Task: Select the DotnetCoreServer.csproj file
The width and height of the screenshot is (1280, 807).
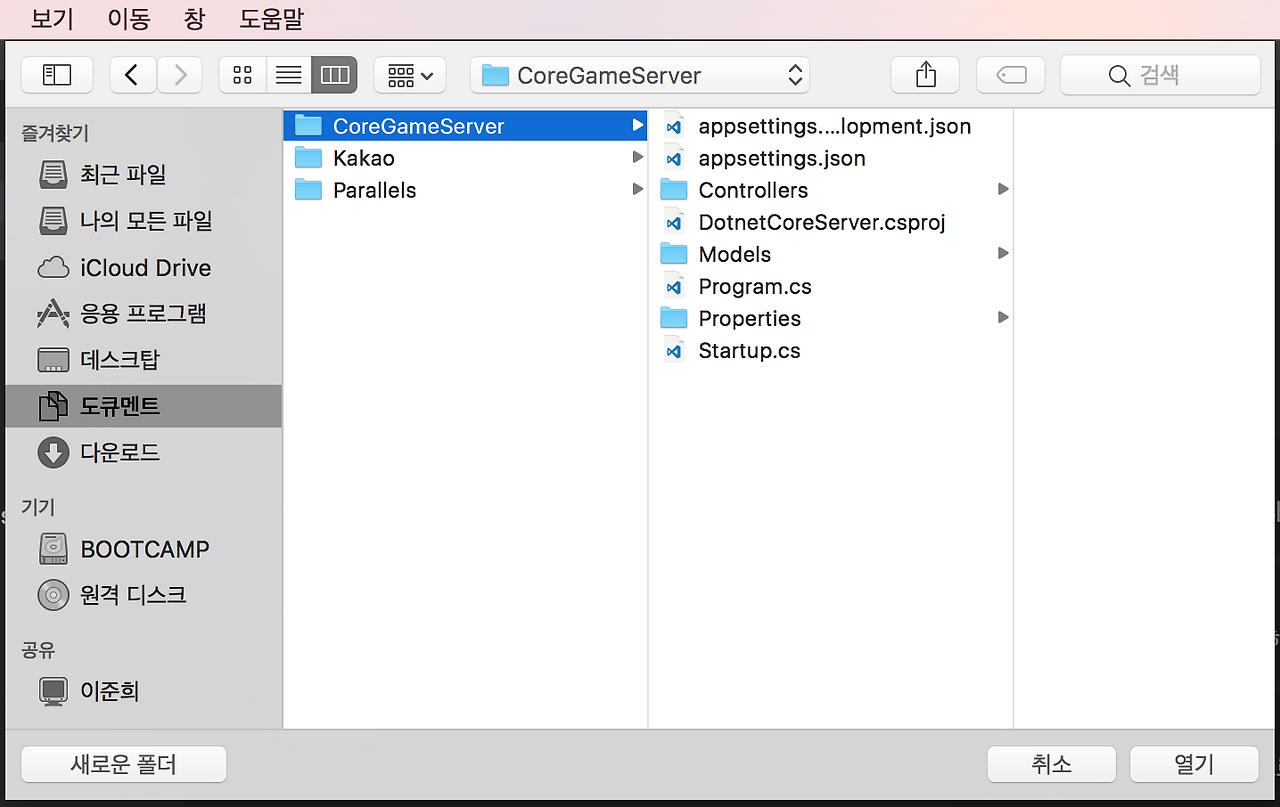Action: click(x=832, y=222)
